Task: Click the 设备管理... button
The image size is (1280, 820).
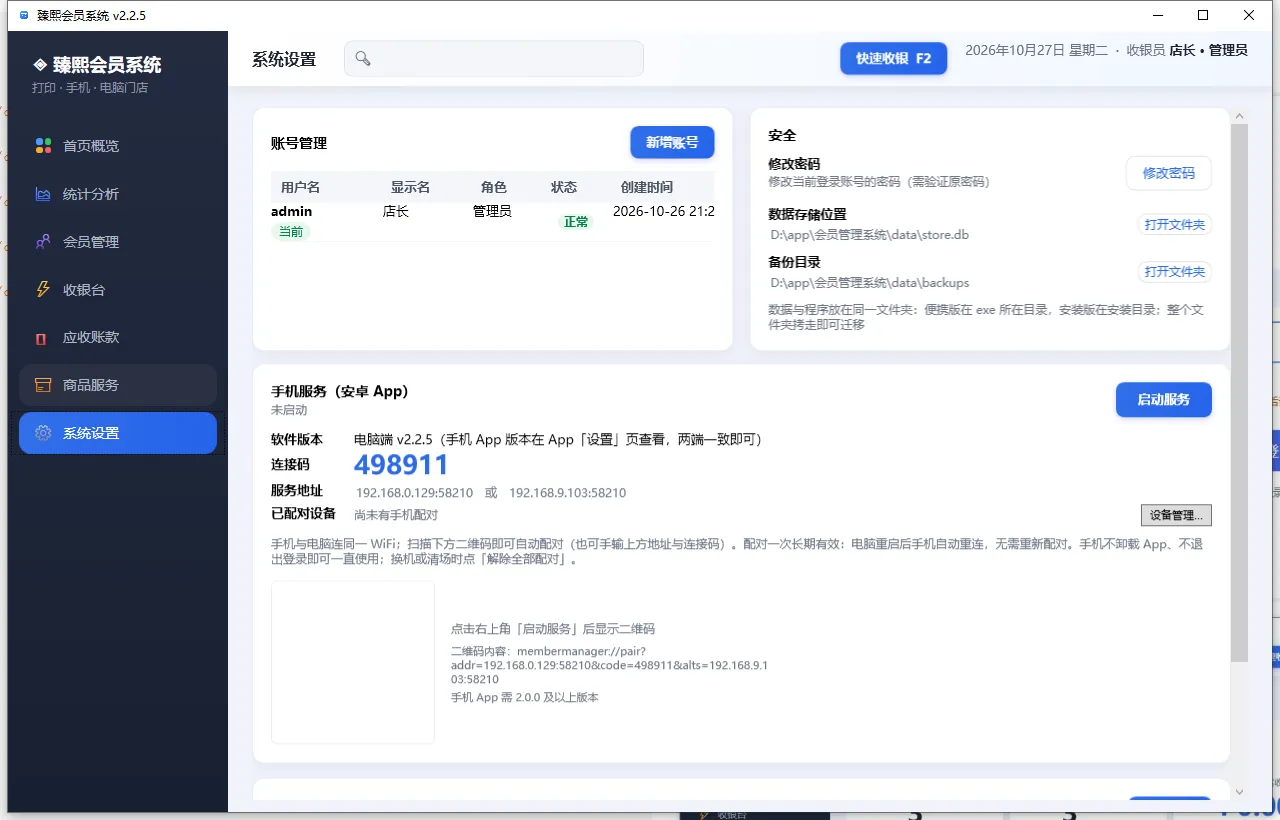Action: pos(1176,515)
